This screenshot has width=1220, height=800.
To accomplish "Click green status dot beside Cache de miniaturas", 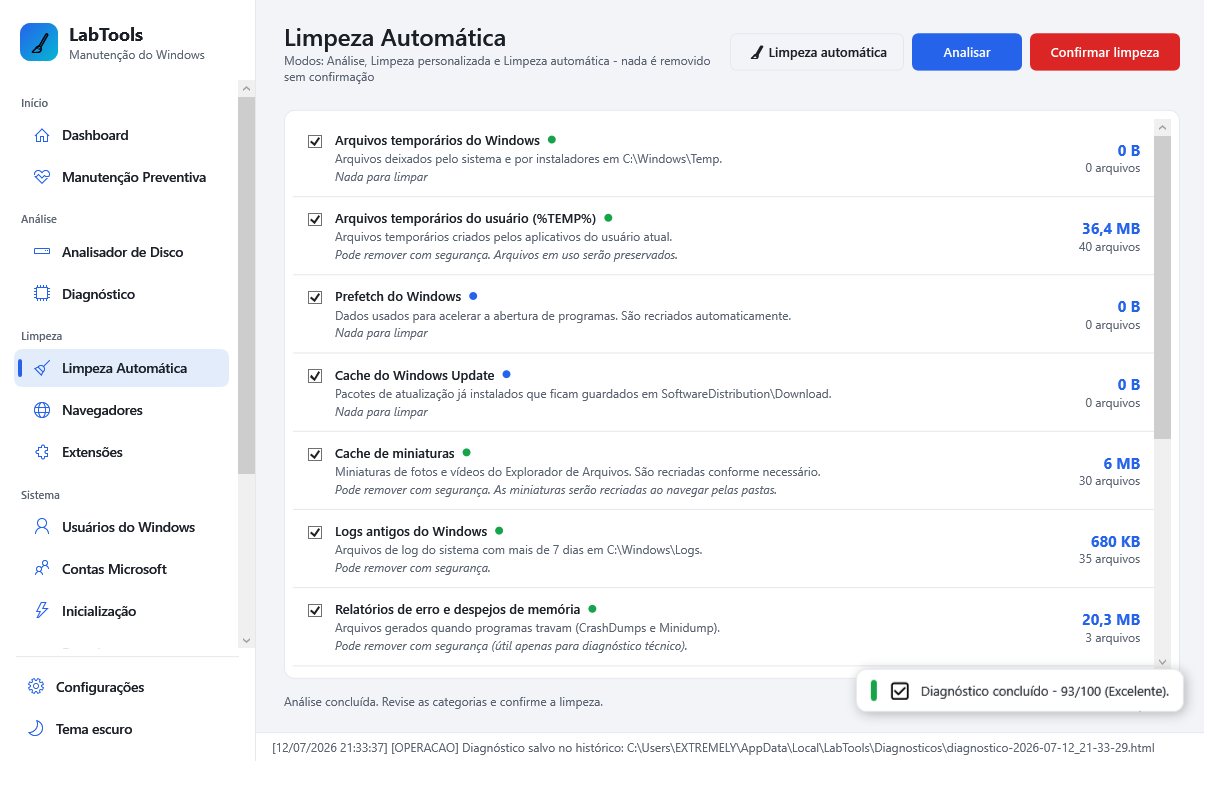I will pos(466,452).
